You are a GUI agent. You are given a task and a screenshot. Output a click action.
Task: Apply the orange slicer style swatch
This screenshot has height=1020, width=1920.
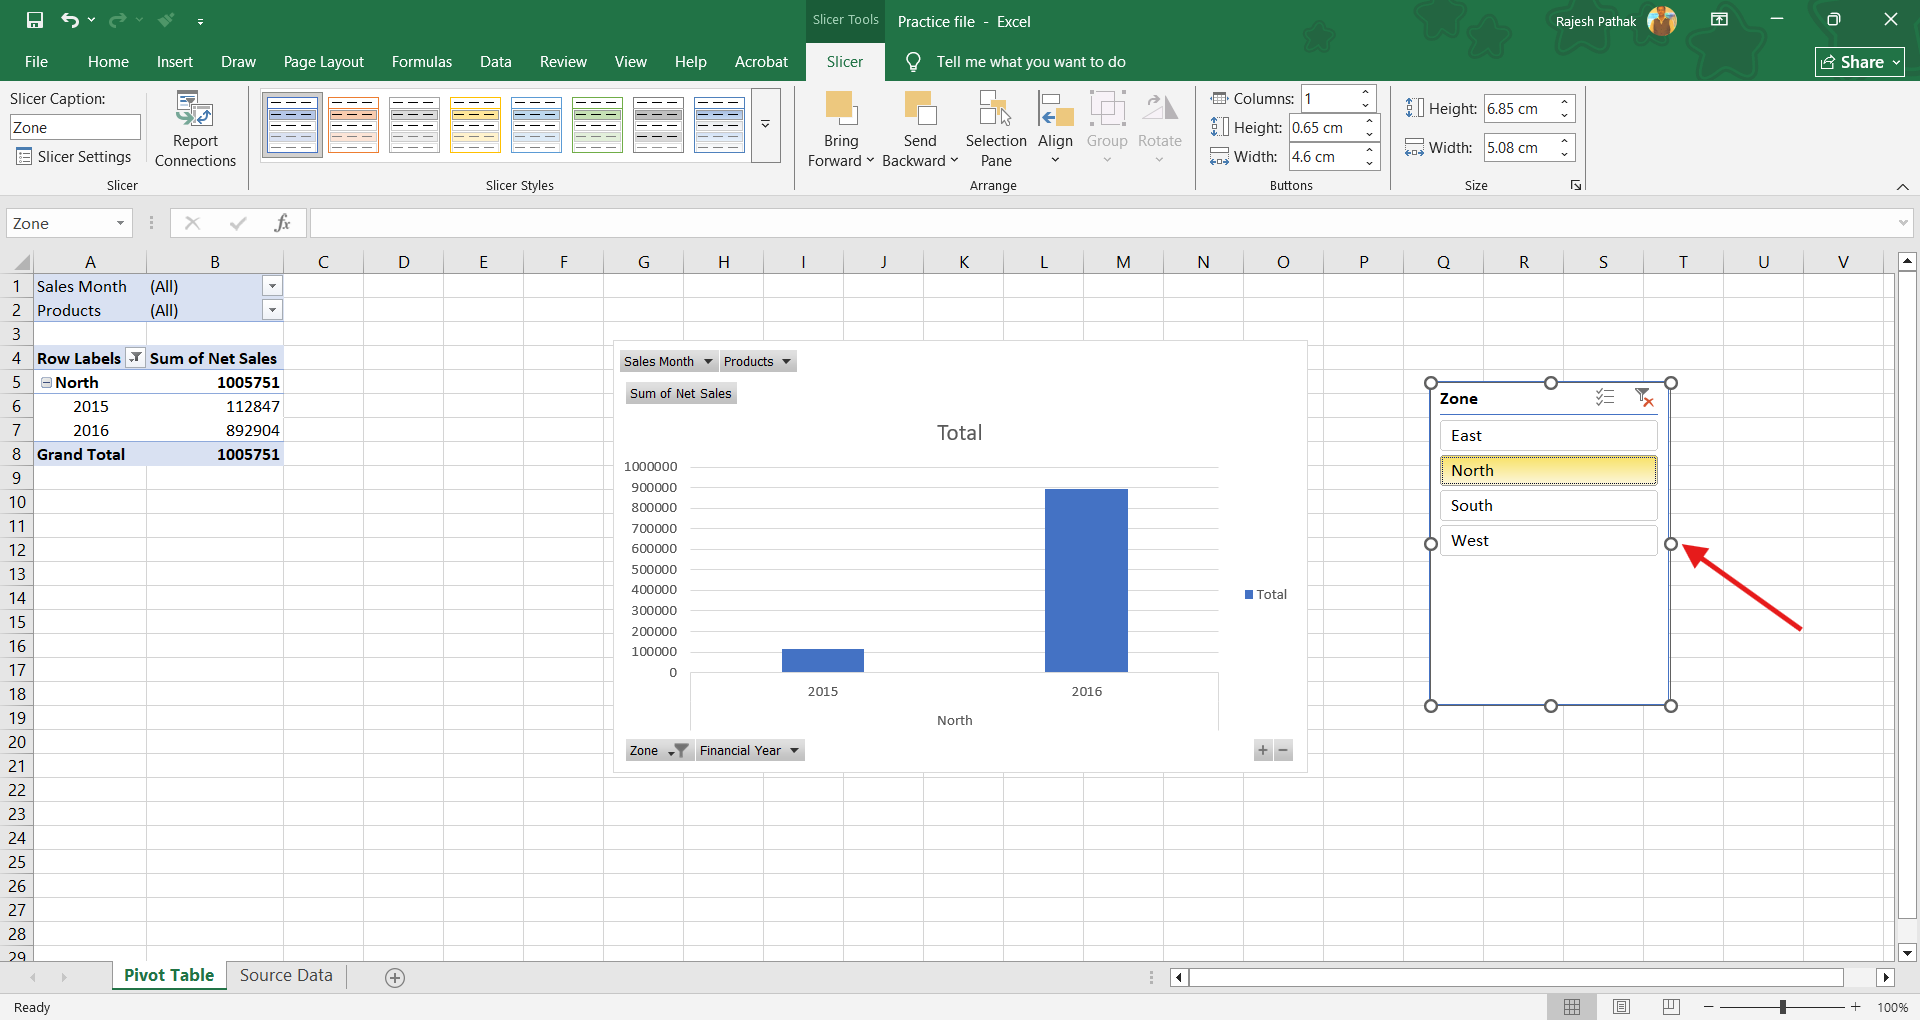[x=353, y=125]
